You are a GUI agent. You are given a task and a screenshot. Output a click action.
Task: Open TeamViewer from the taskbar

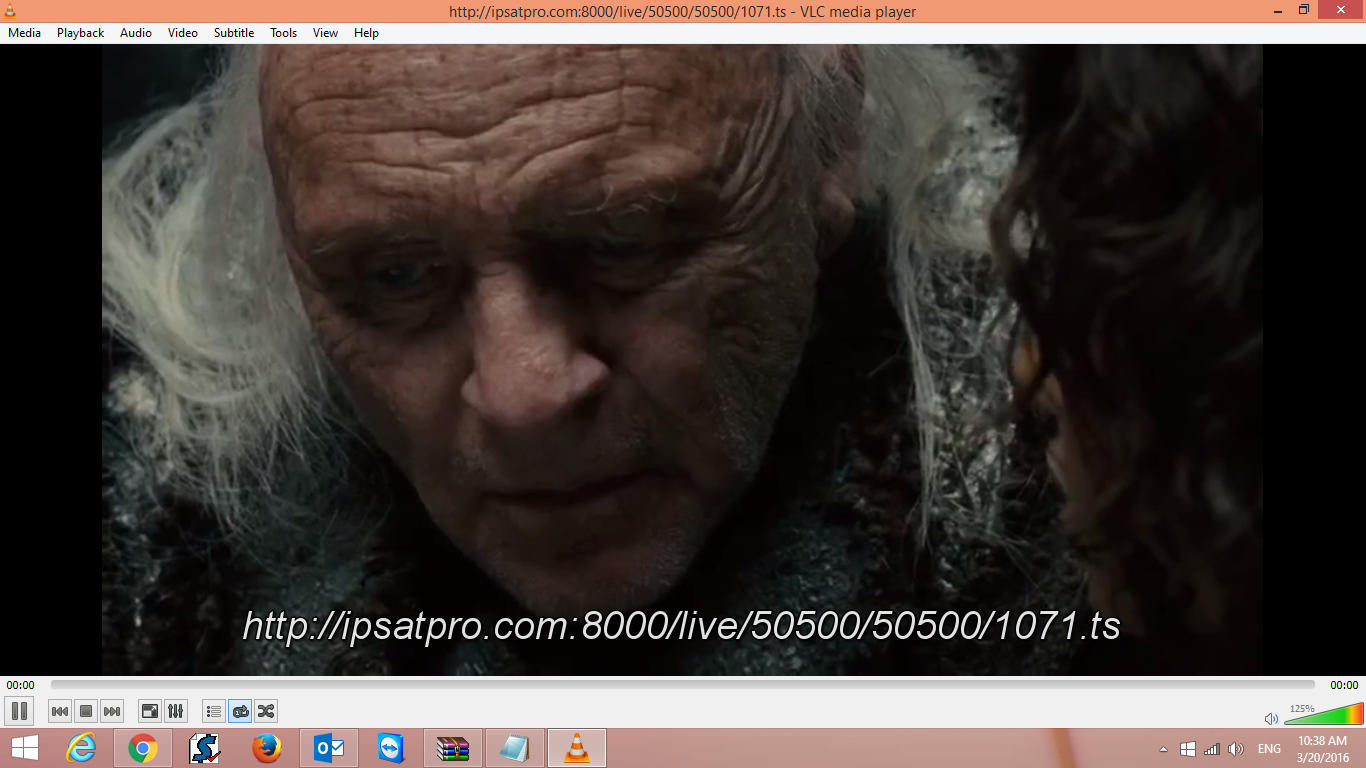click(391, 748)
